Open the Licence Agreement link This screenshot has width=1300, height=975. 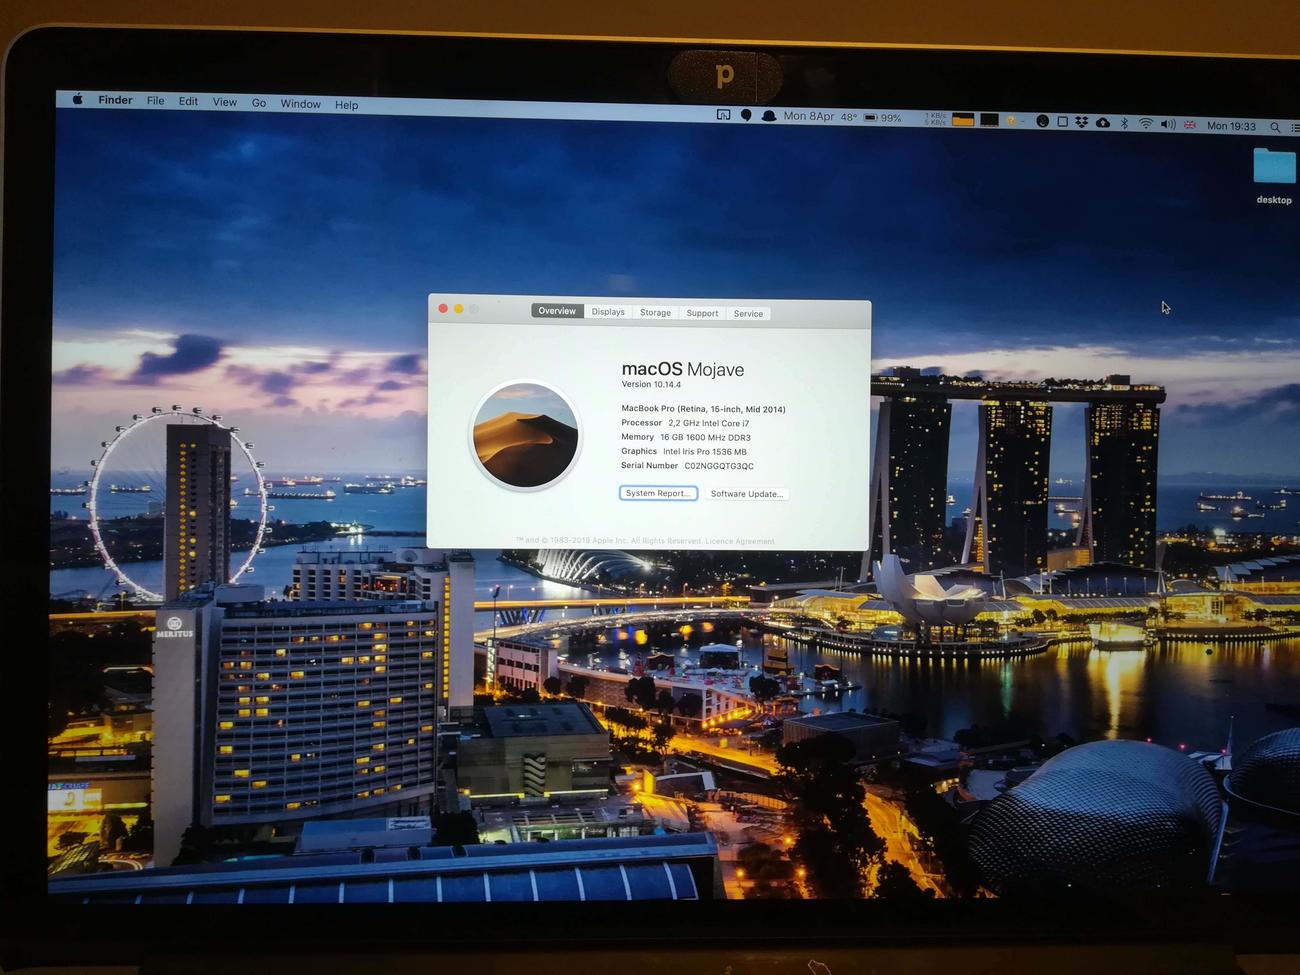(740, 541)
